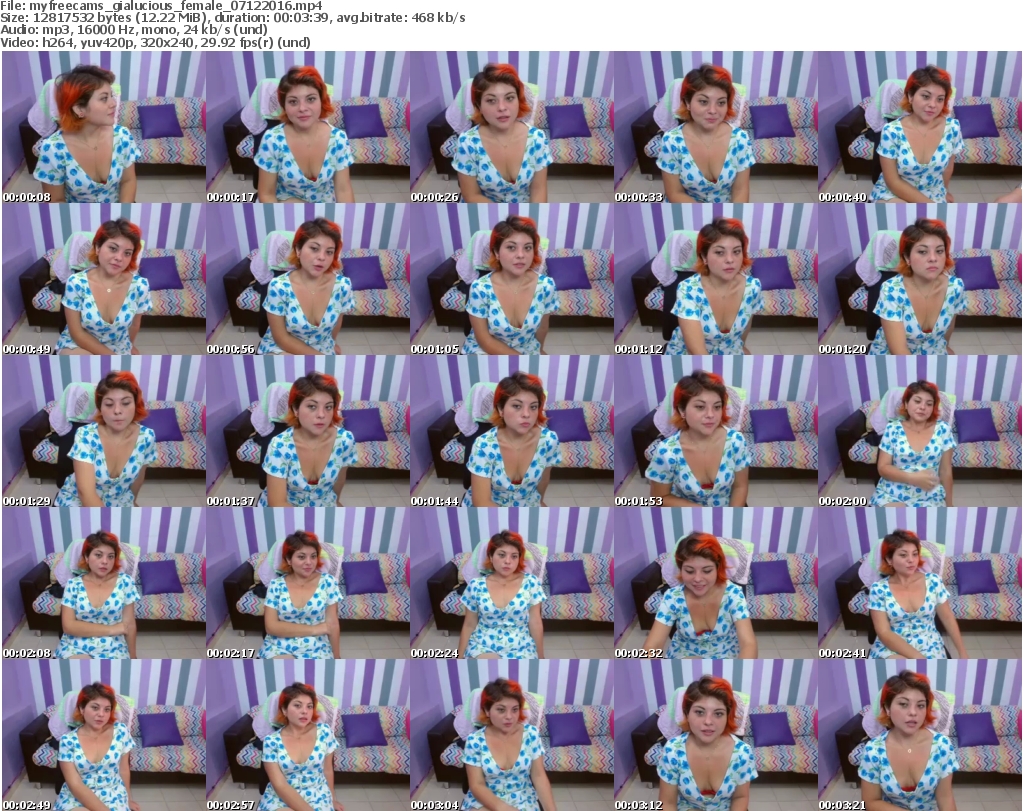Open the frame timestamped 00:00:49
Viewport: 1024px width, 811px height.
pos(104,279)
